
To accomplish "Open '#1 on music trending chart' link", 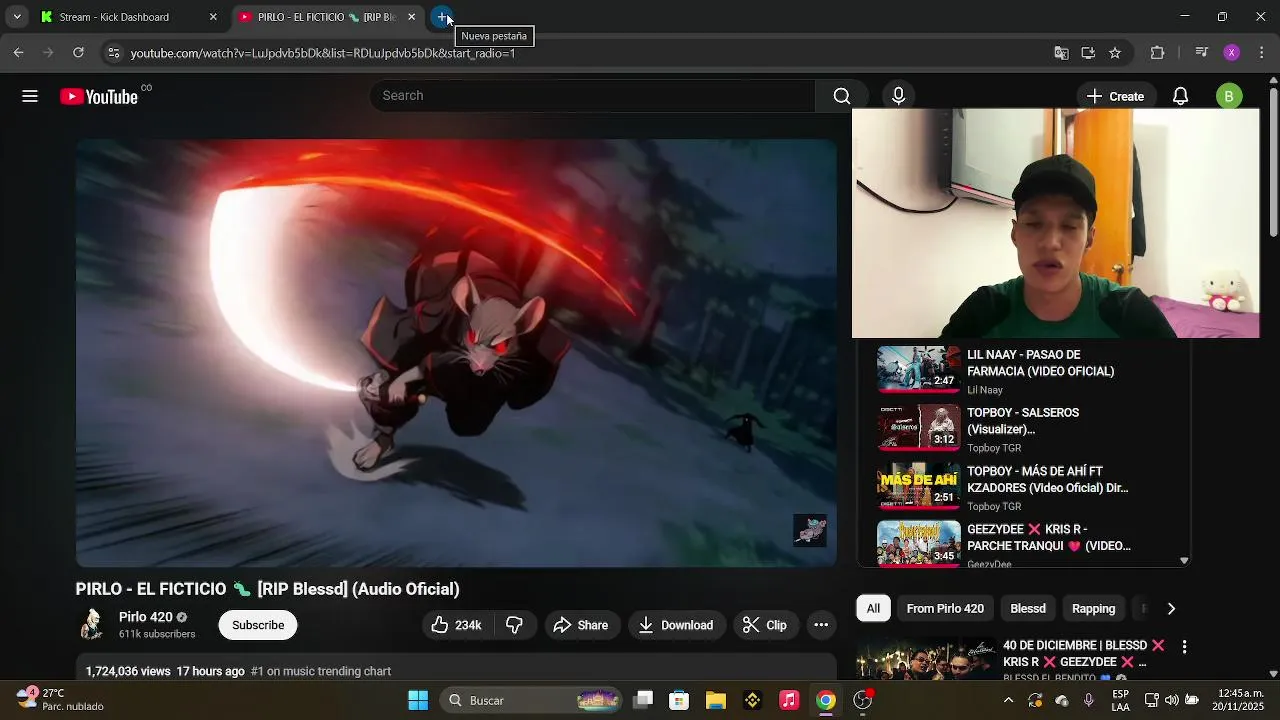I will 321,671.
